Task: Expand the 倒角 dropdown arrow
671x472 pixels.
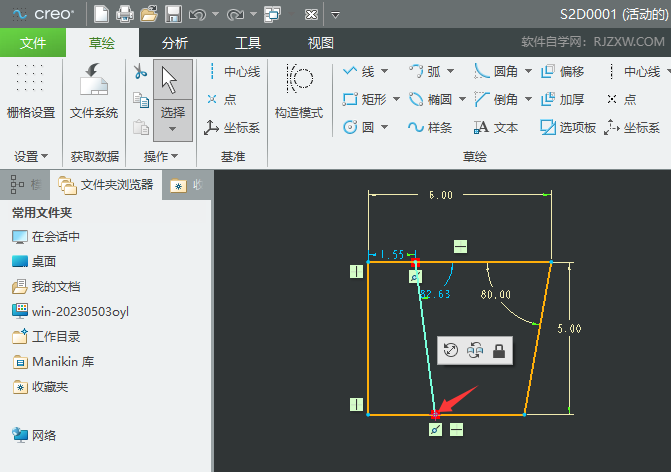Action: [x=528, y=99]
